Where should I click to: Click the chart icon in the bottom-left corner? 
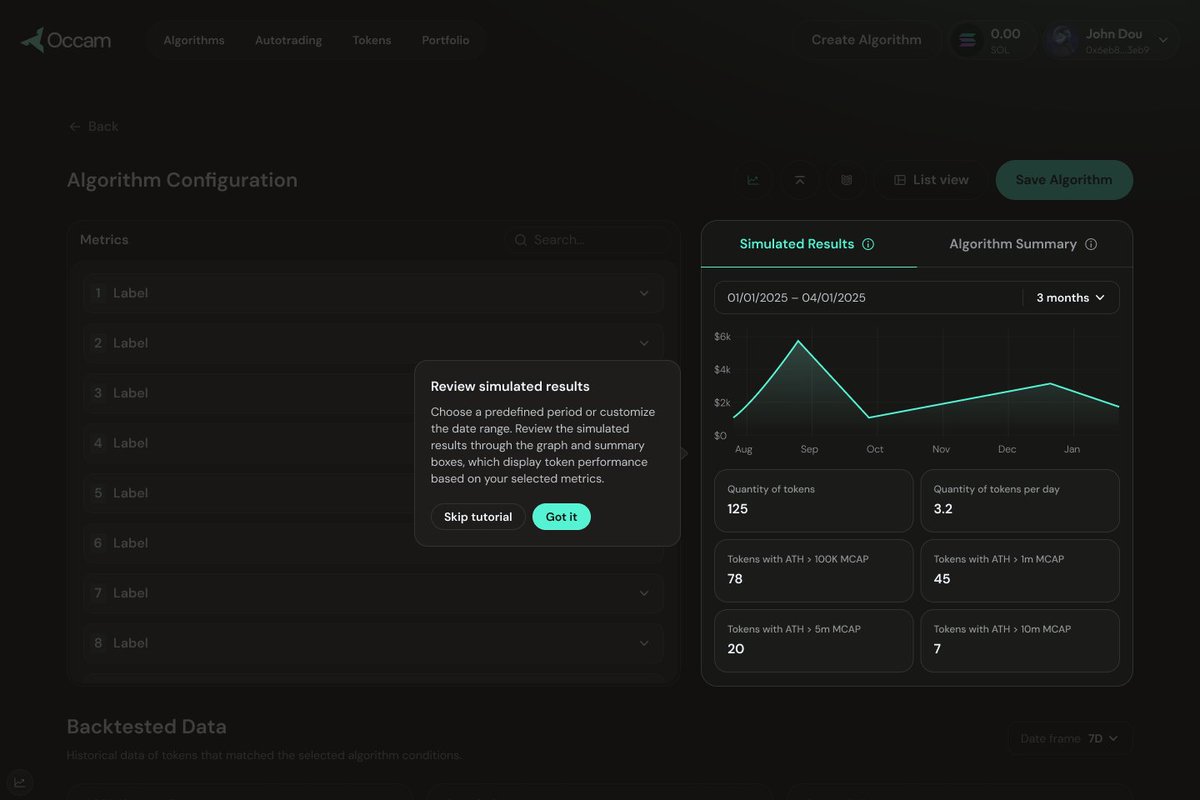click(x=19, y=782)
